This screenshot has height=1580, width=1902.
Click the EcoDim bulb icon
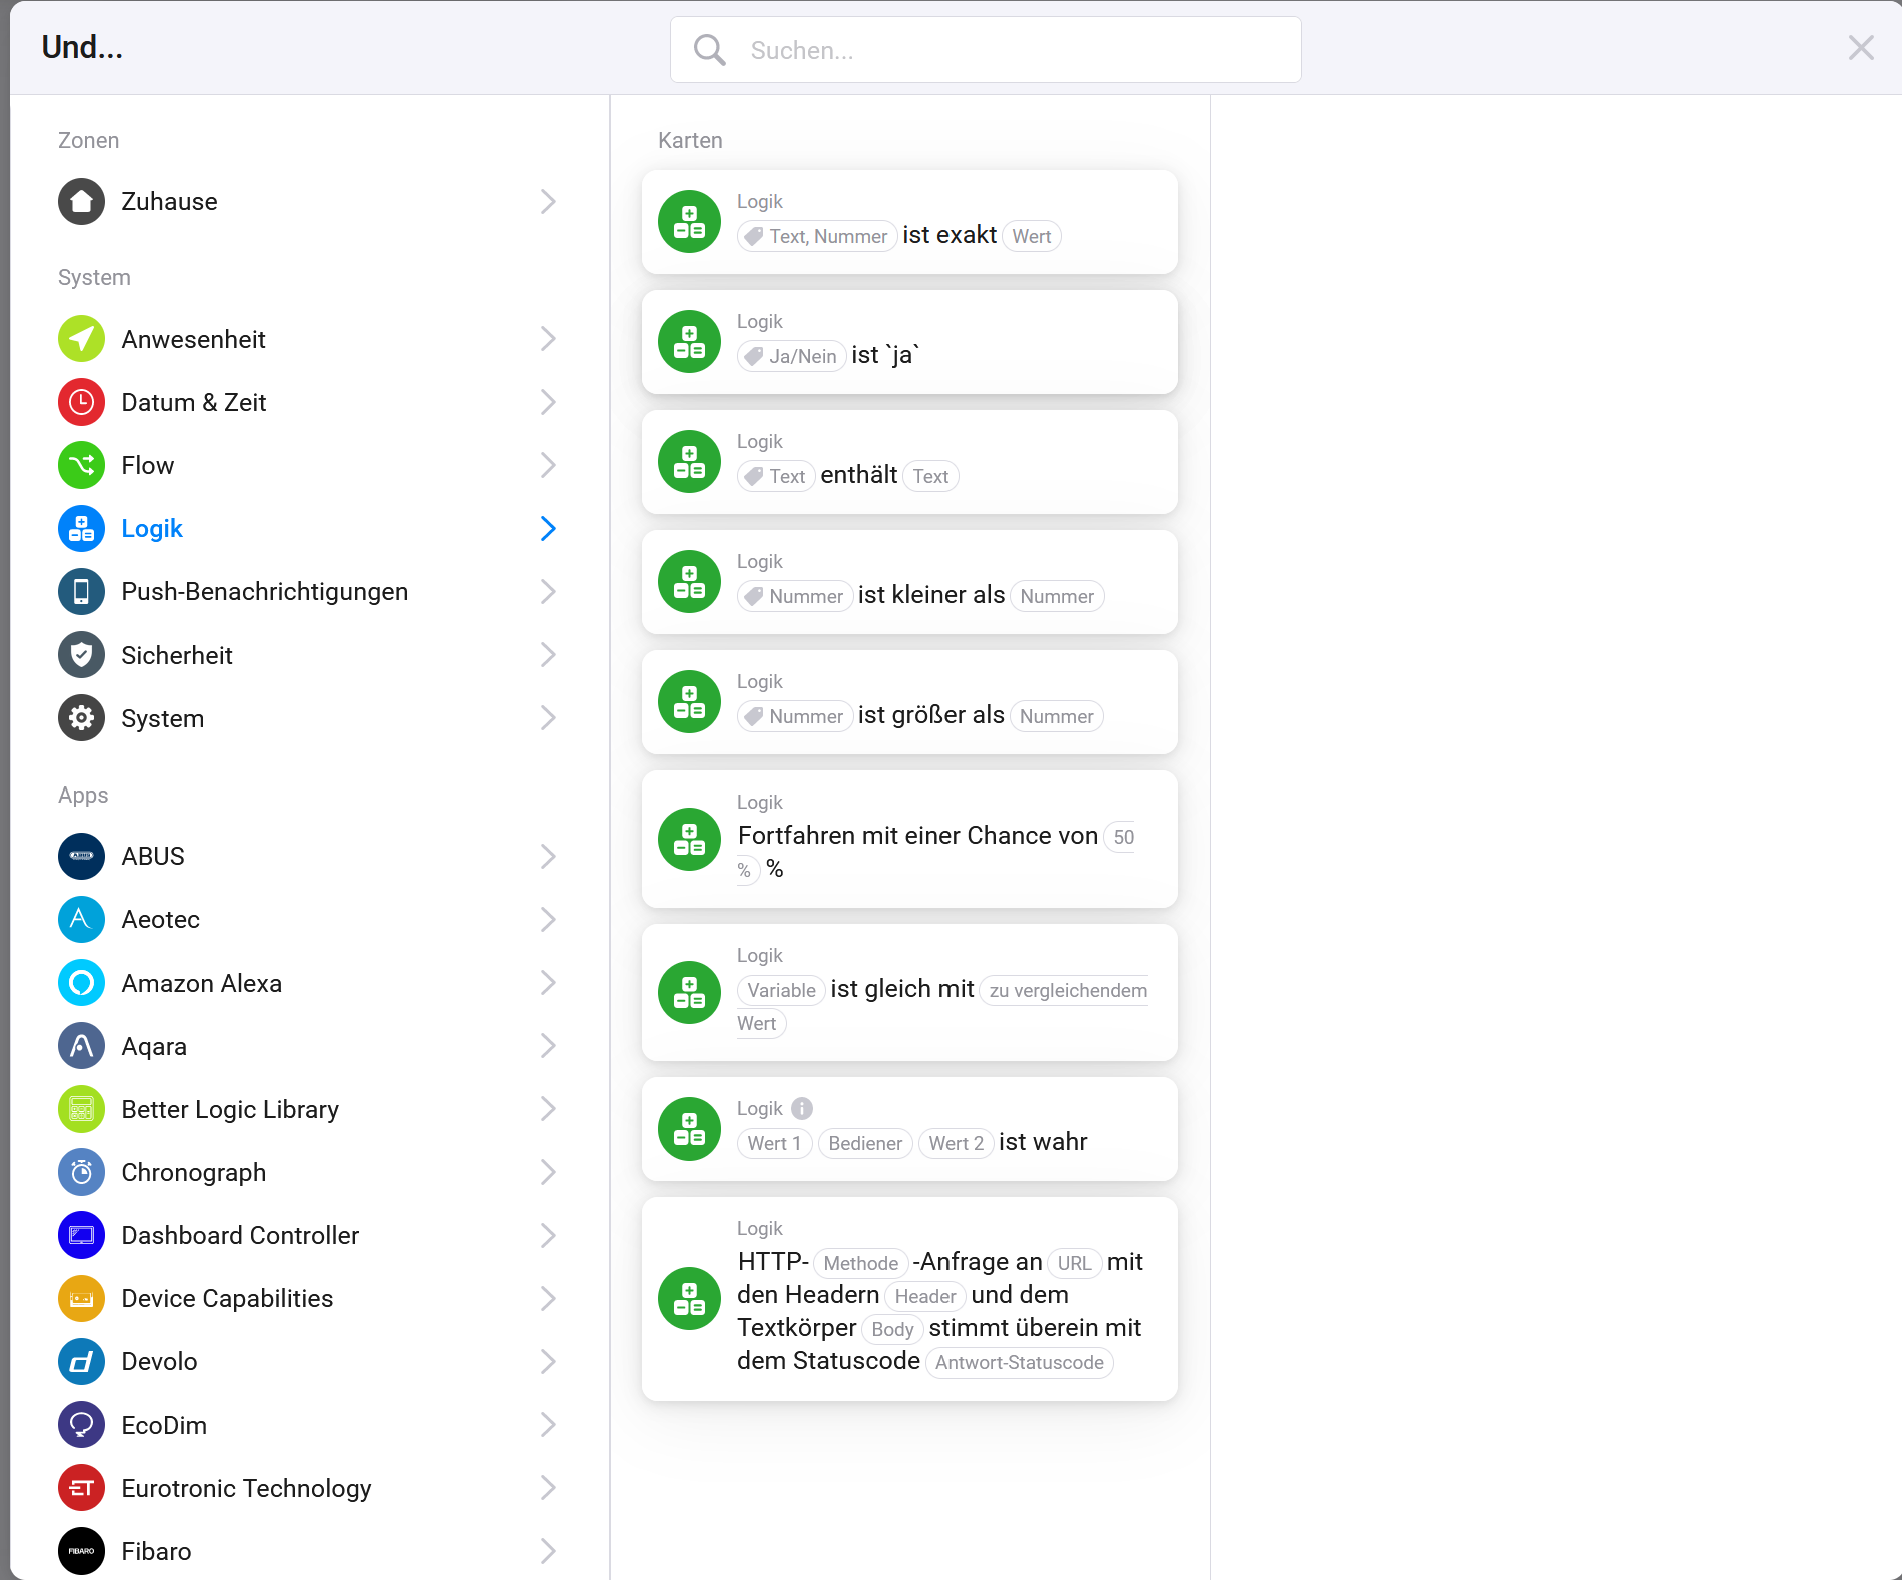(x=81, y=1425)
